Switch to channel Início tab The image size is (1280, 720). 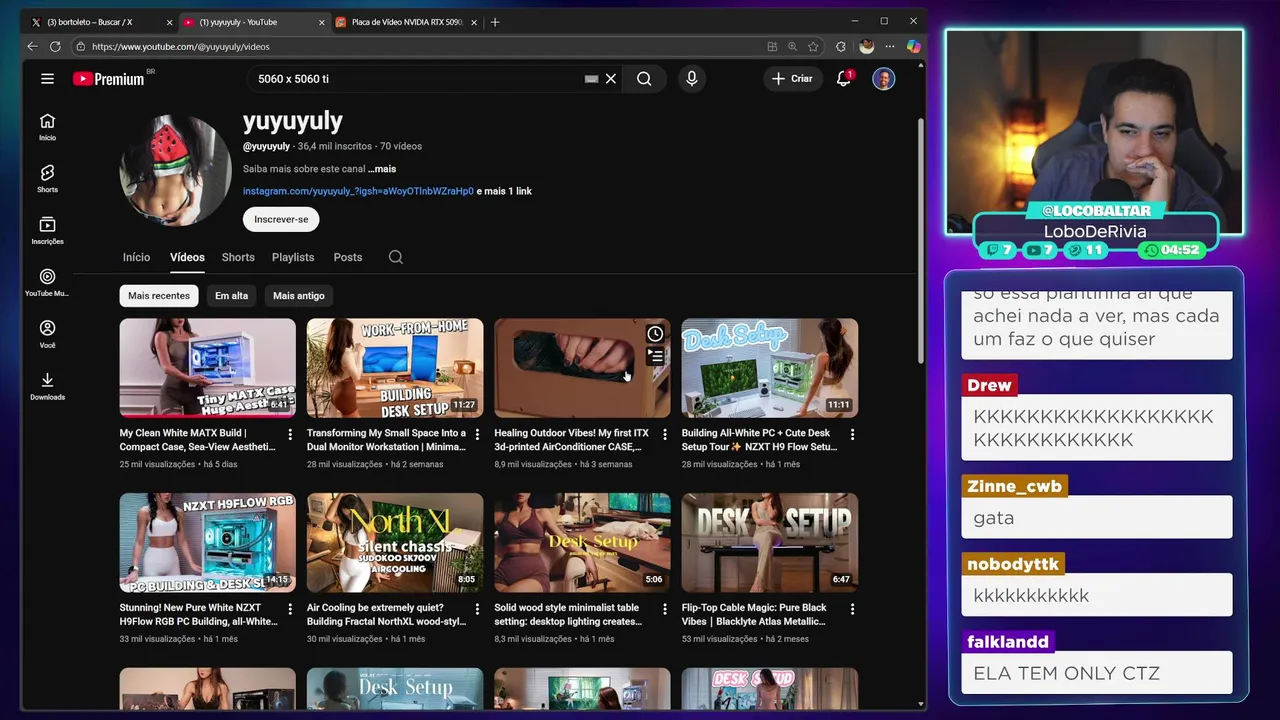[x=136, y=257]
